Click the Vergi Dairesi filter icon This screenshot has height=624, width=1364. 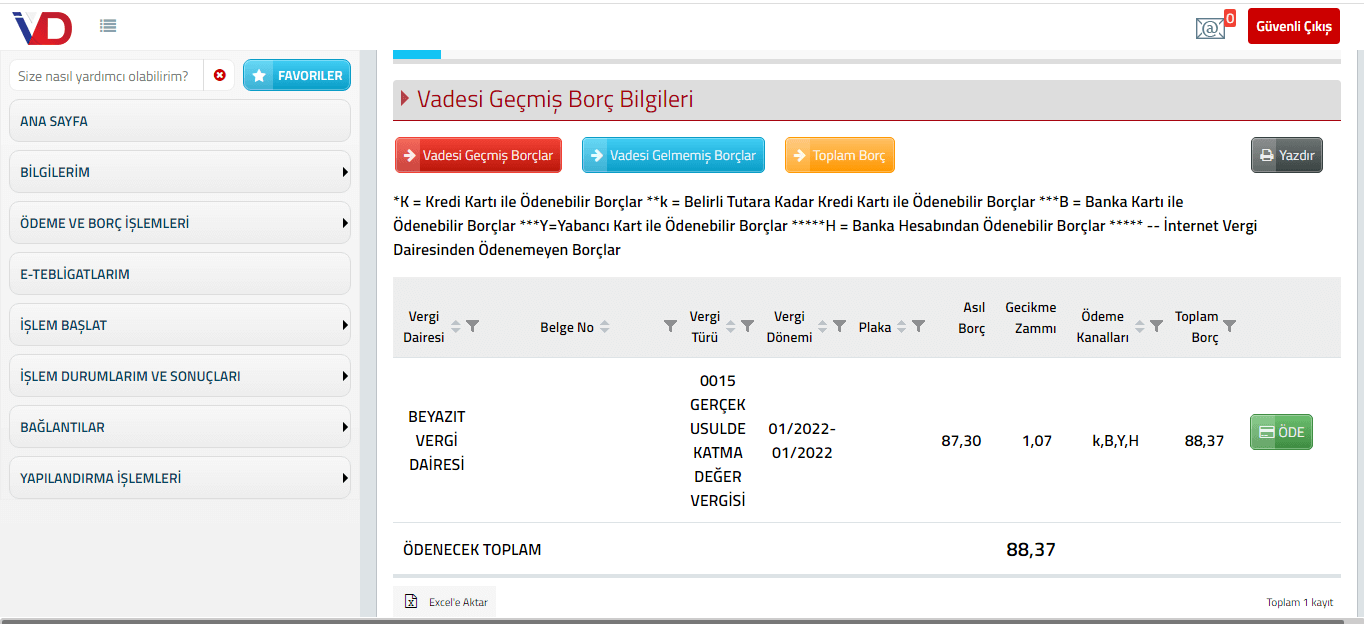pos(473,326)
